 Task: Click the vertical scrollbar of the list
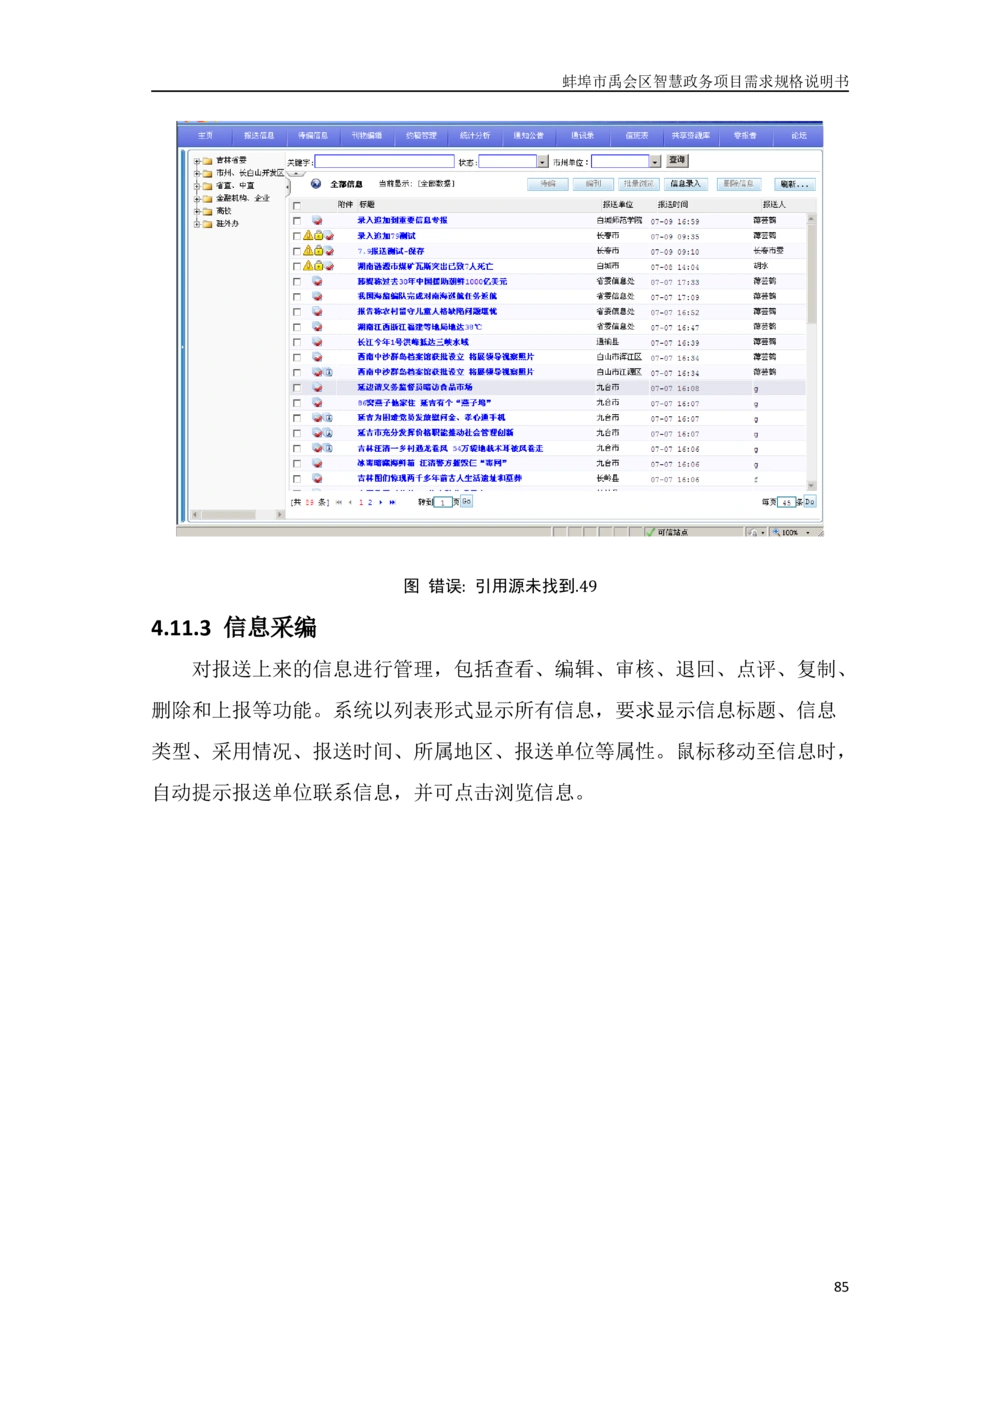click(x=811, y=300)
